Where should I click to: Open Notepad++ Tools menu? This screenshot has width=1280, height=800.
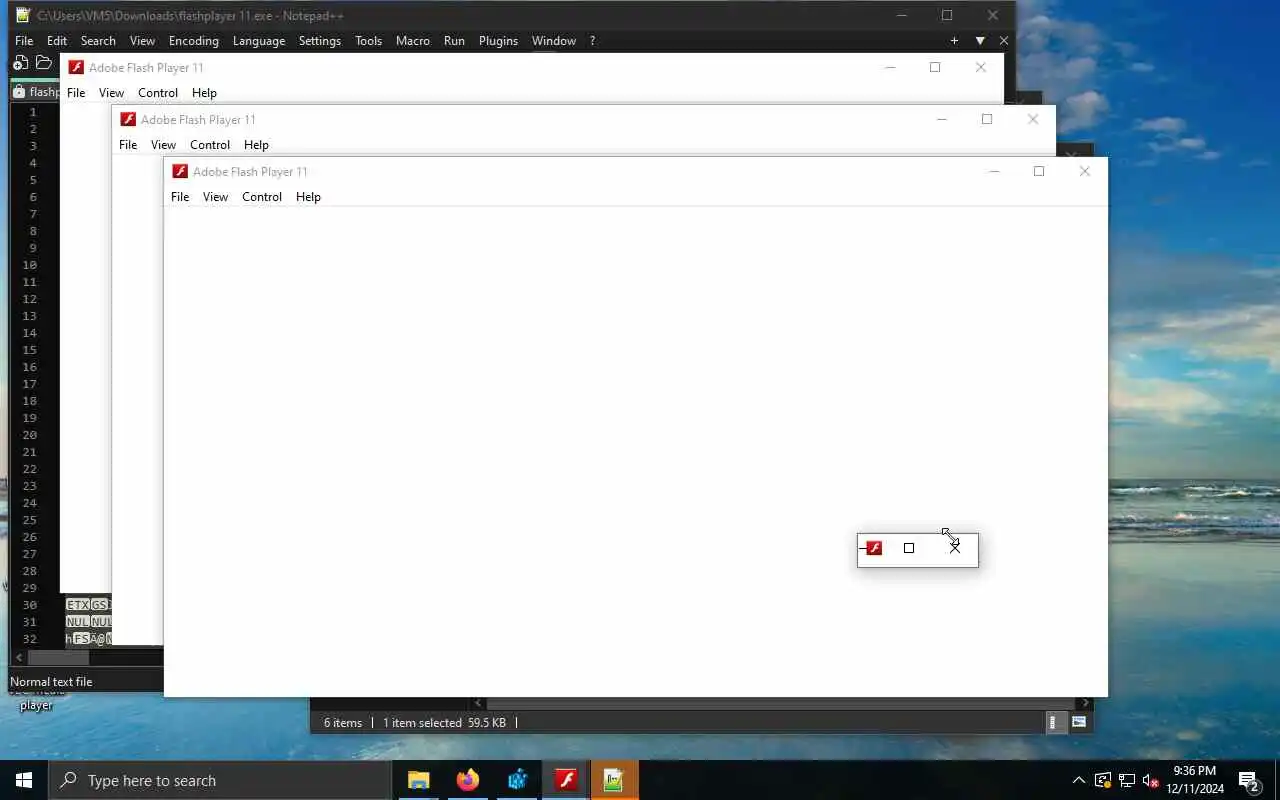coord(369,41)
